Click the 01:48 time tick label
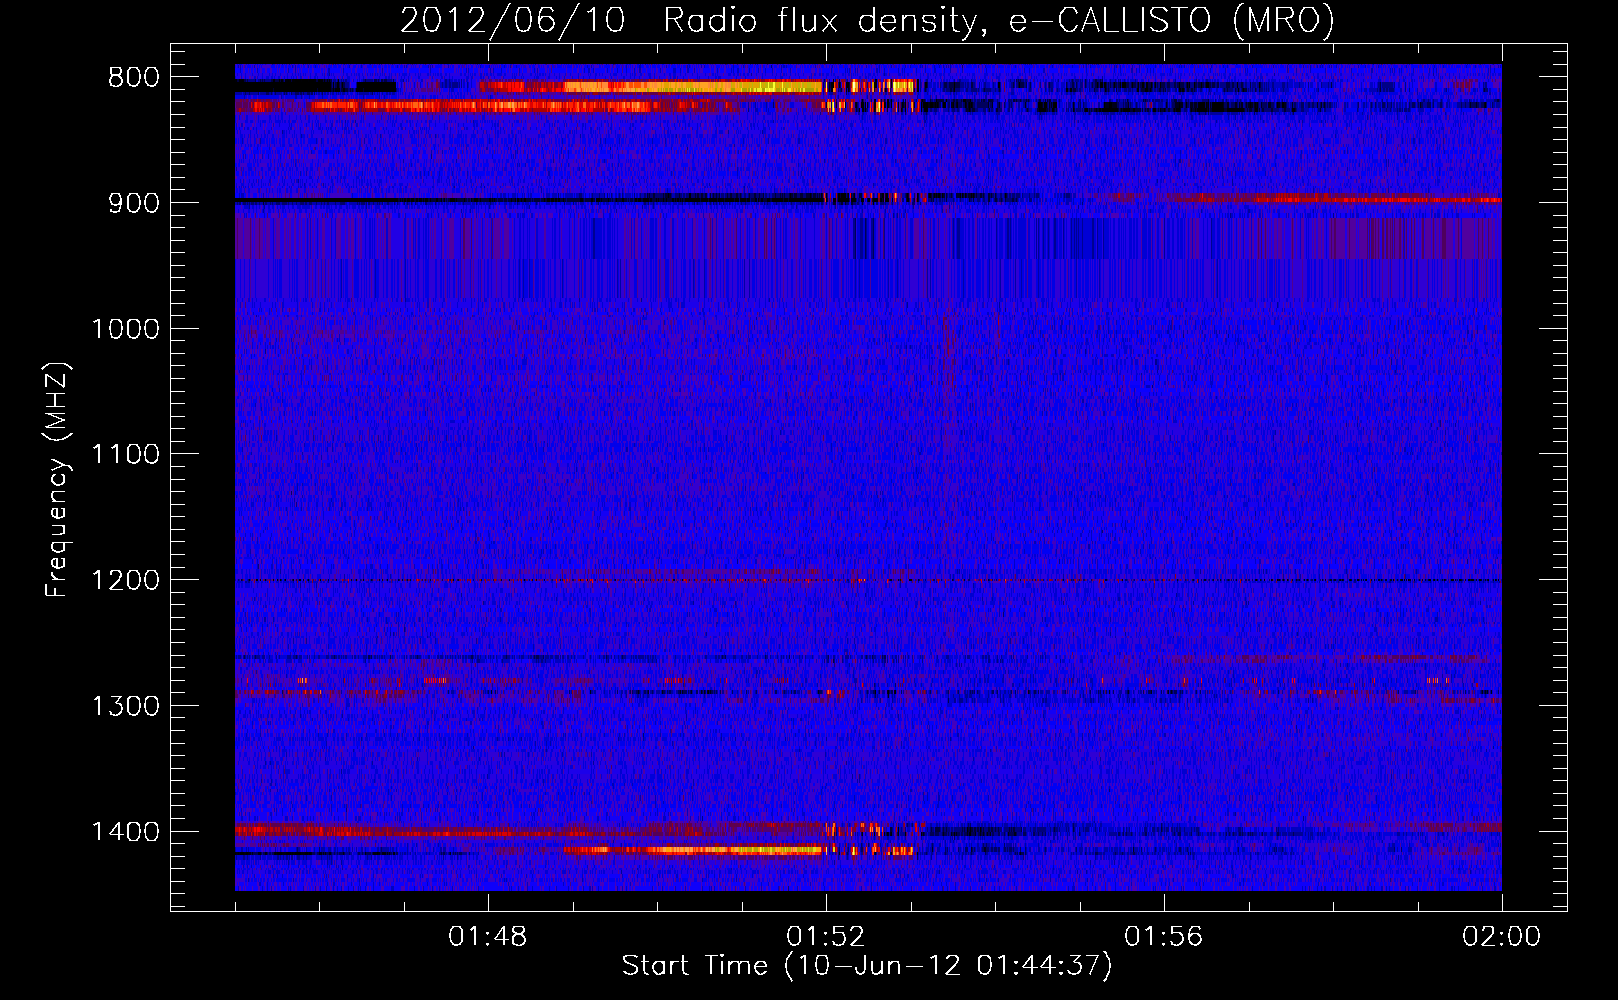The width and height of the screenshot is (1618, 1000). pos(488,937)
